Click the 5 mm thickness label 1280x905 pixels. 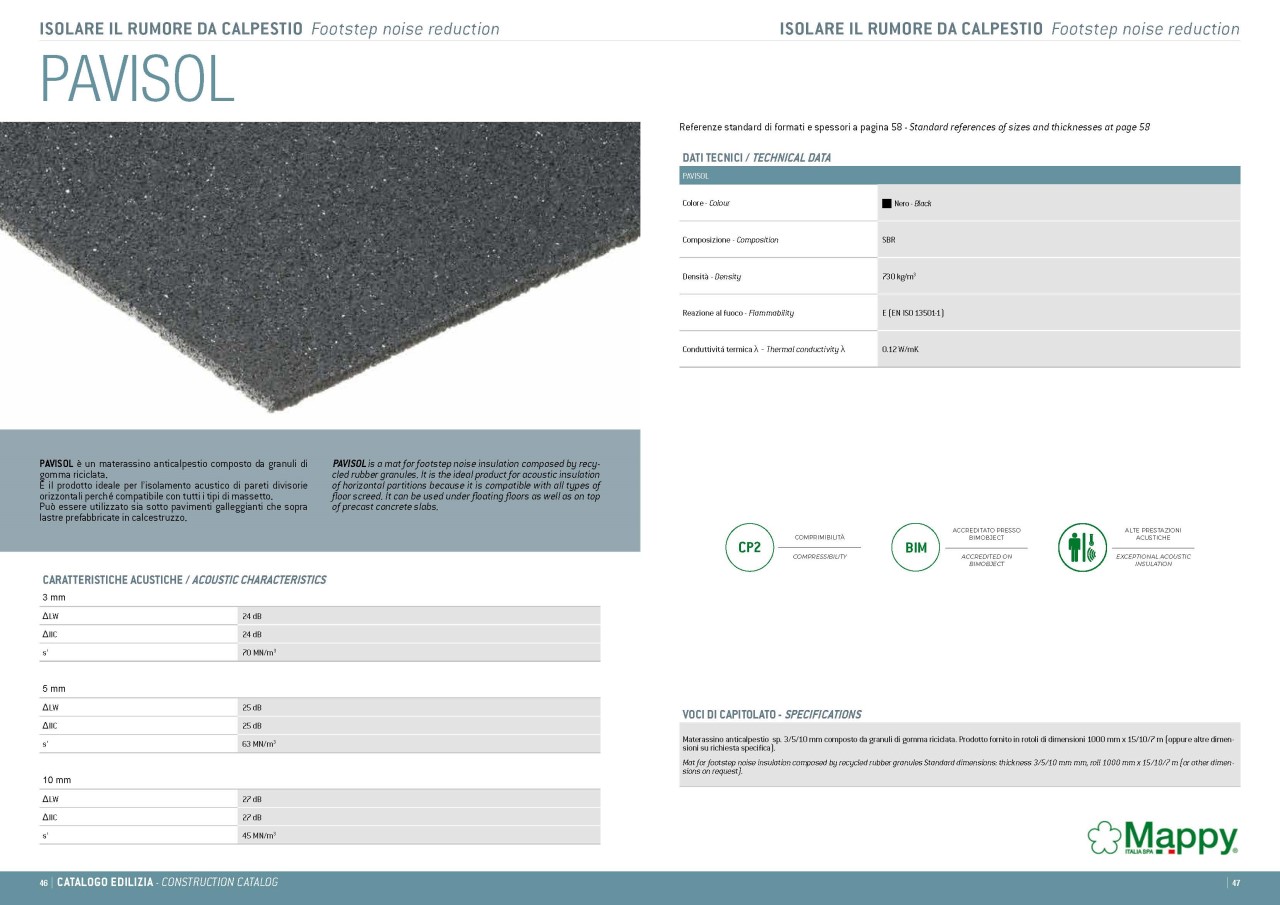click(x=54, y=689)
